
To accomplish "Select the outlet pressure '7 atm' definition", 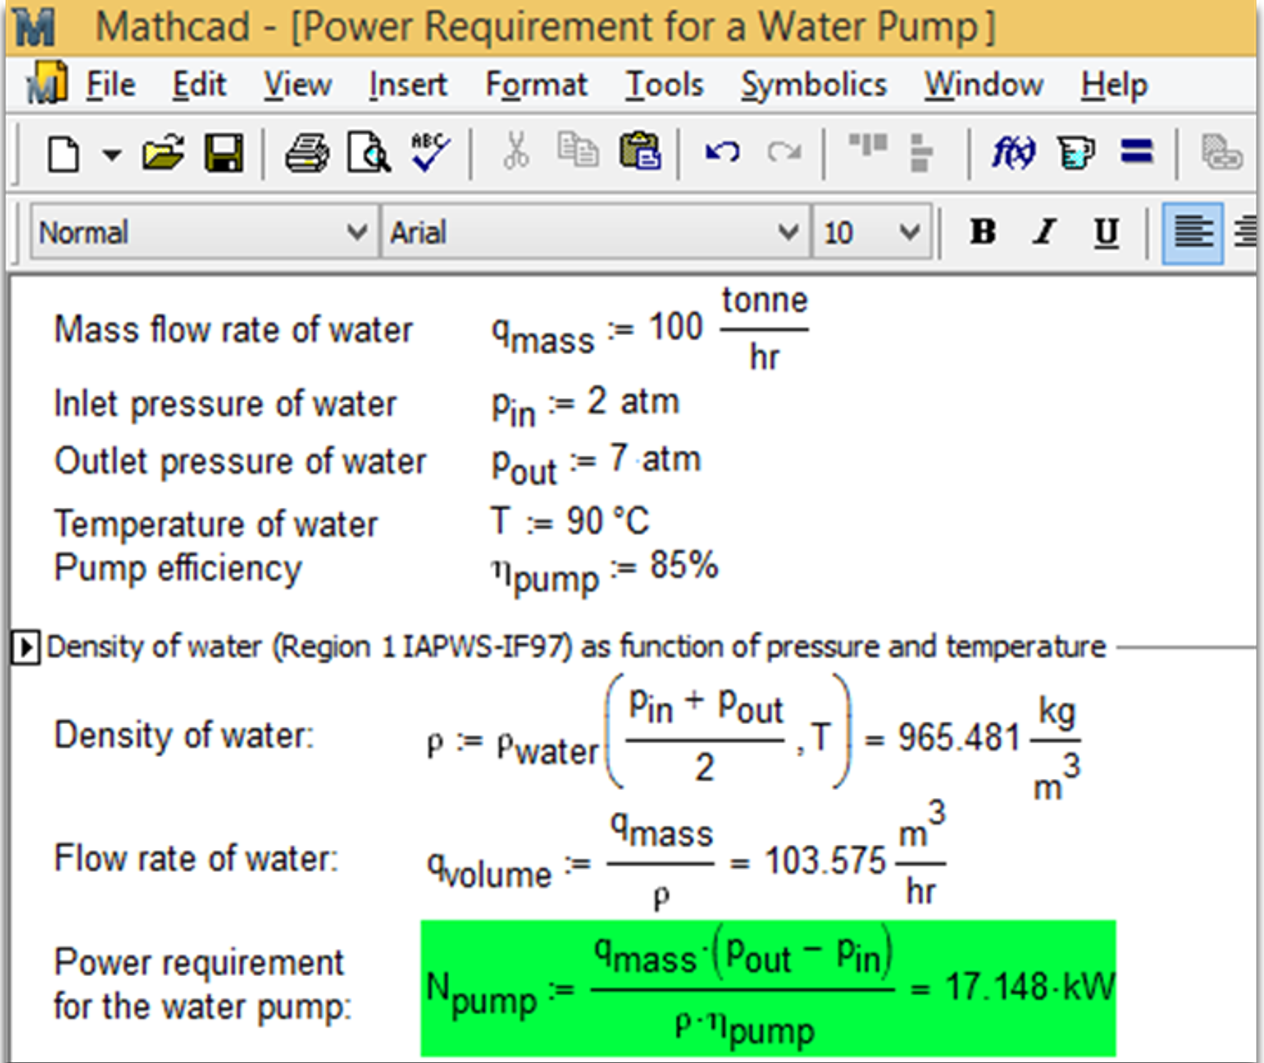I will point(596,463).
